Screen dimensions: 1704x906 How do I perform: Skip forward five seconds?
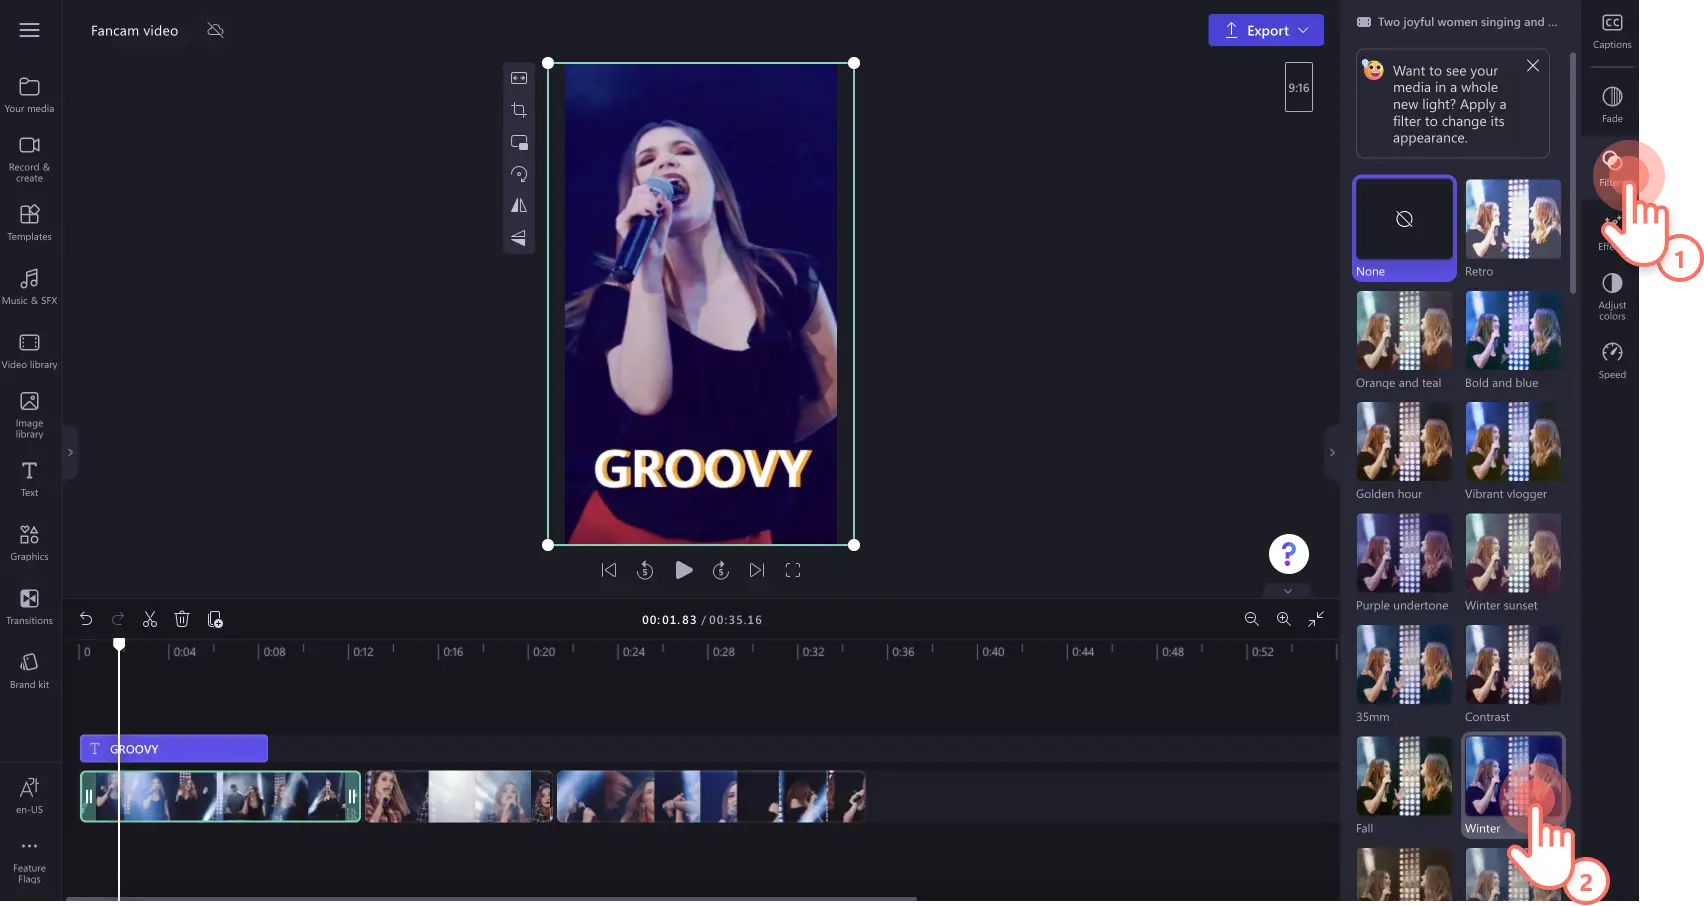click(x=721, y=570)
